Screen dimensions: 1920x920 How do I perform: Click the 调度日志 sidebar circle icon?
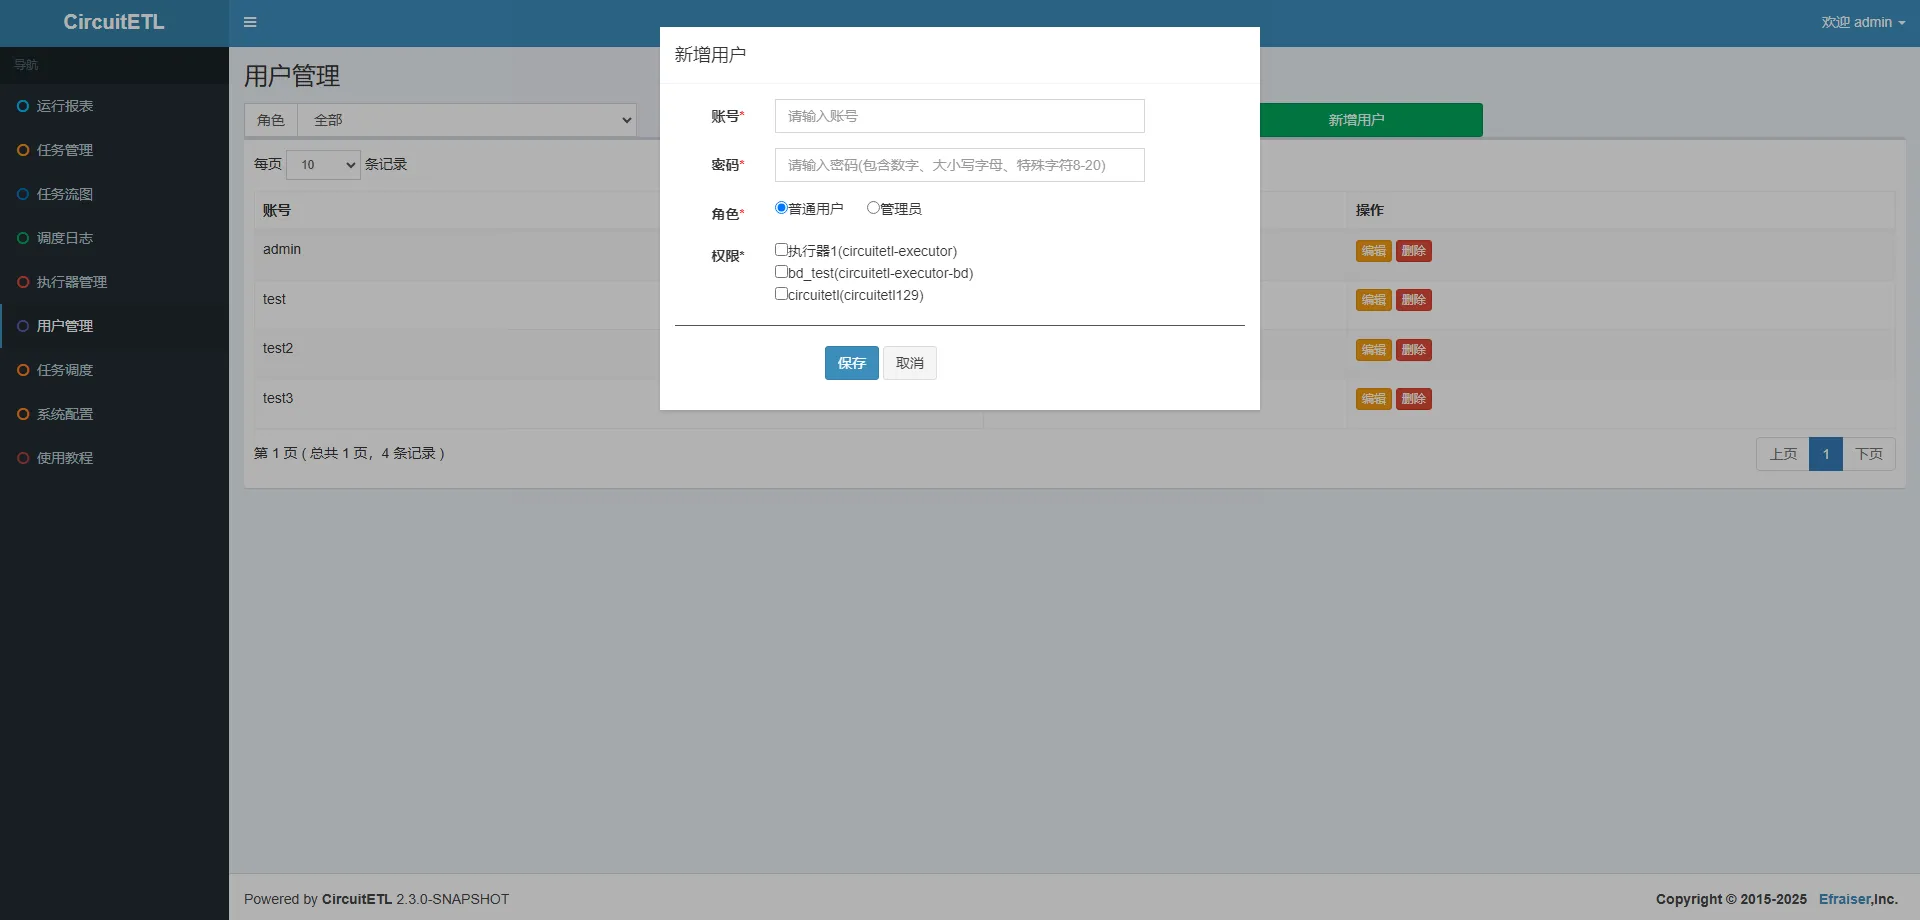point(23,238)
